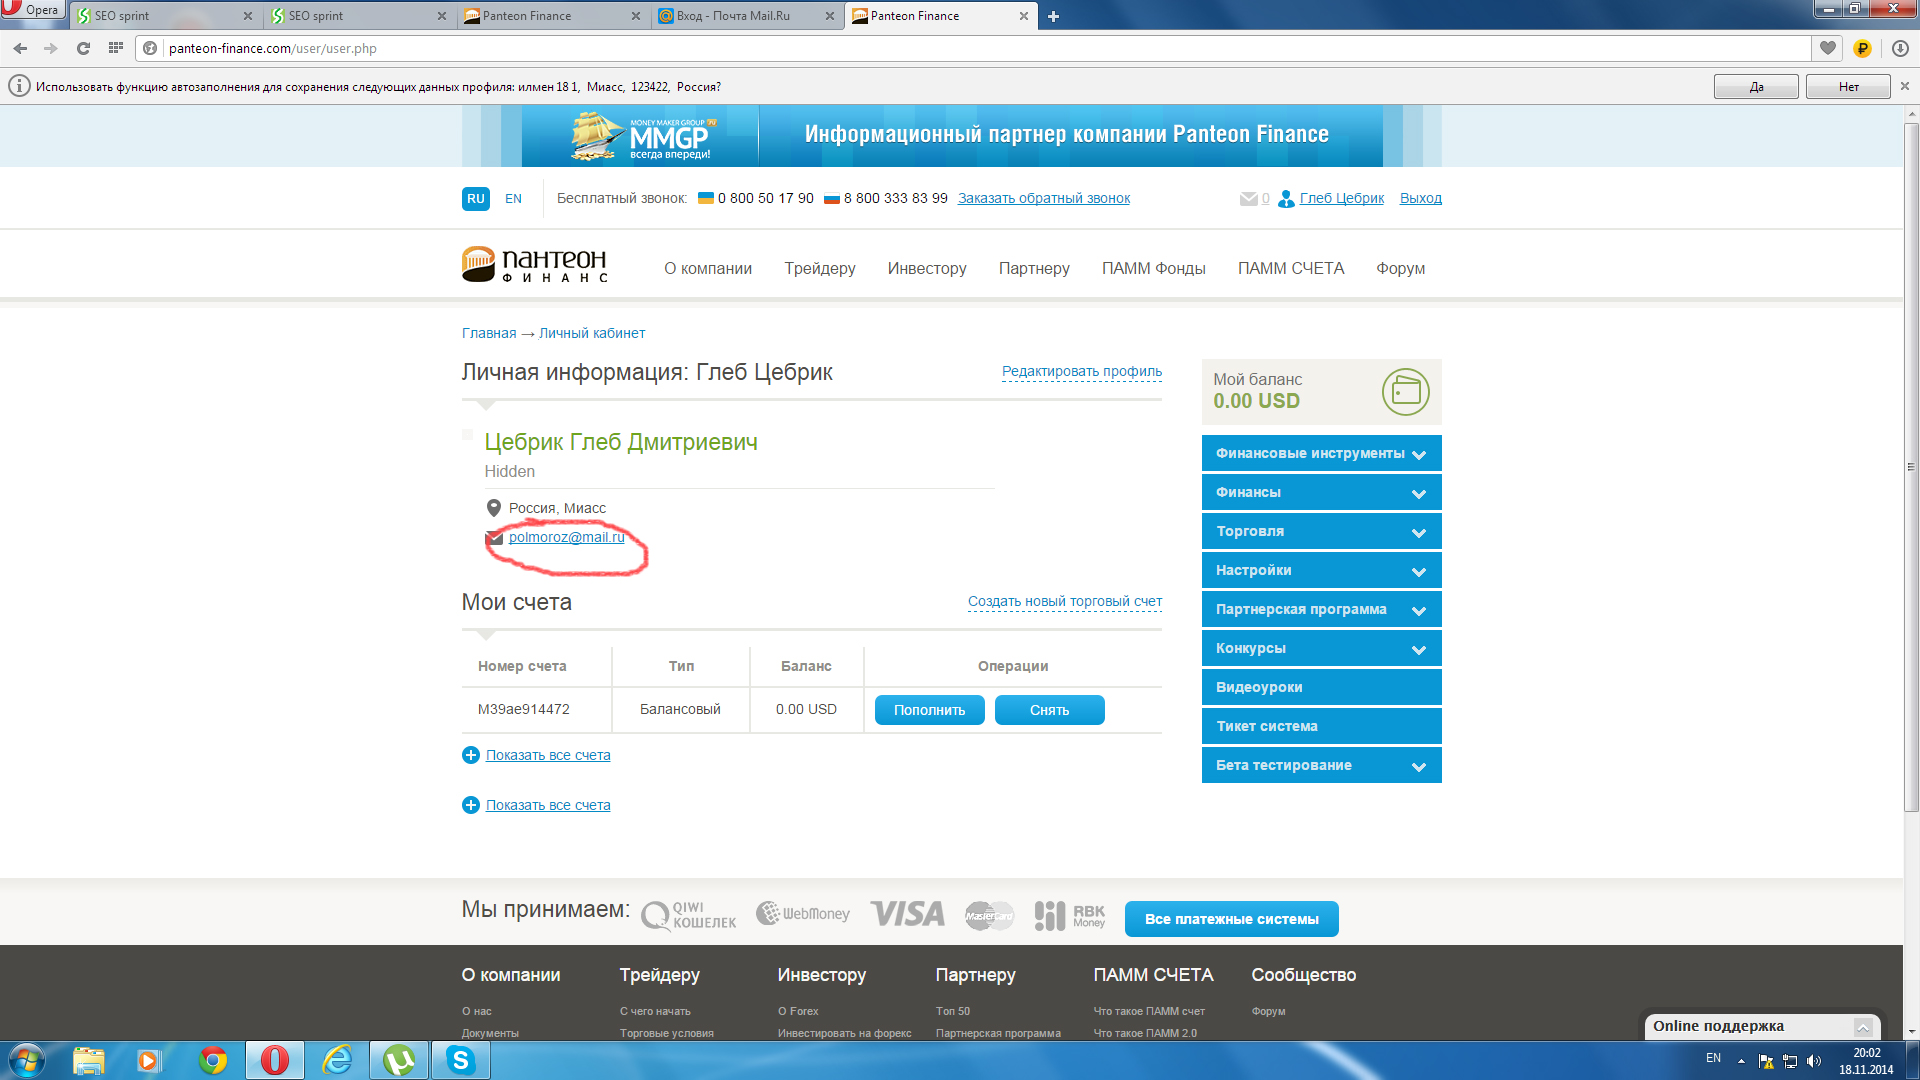Click polmoroz@mail.ru email link

[x=566, y=537]
